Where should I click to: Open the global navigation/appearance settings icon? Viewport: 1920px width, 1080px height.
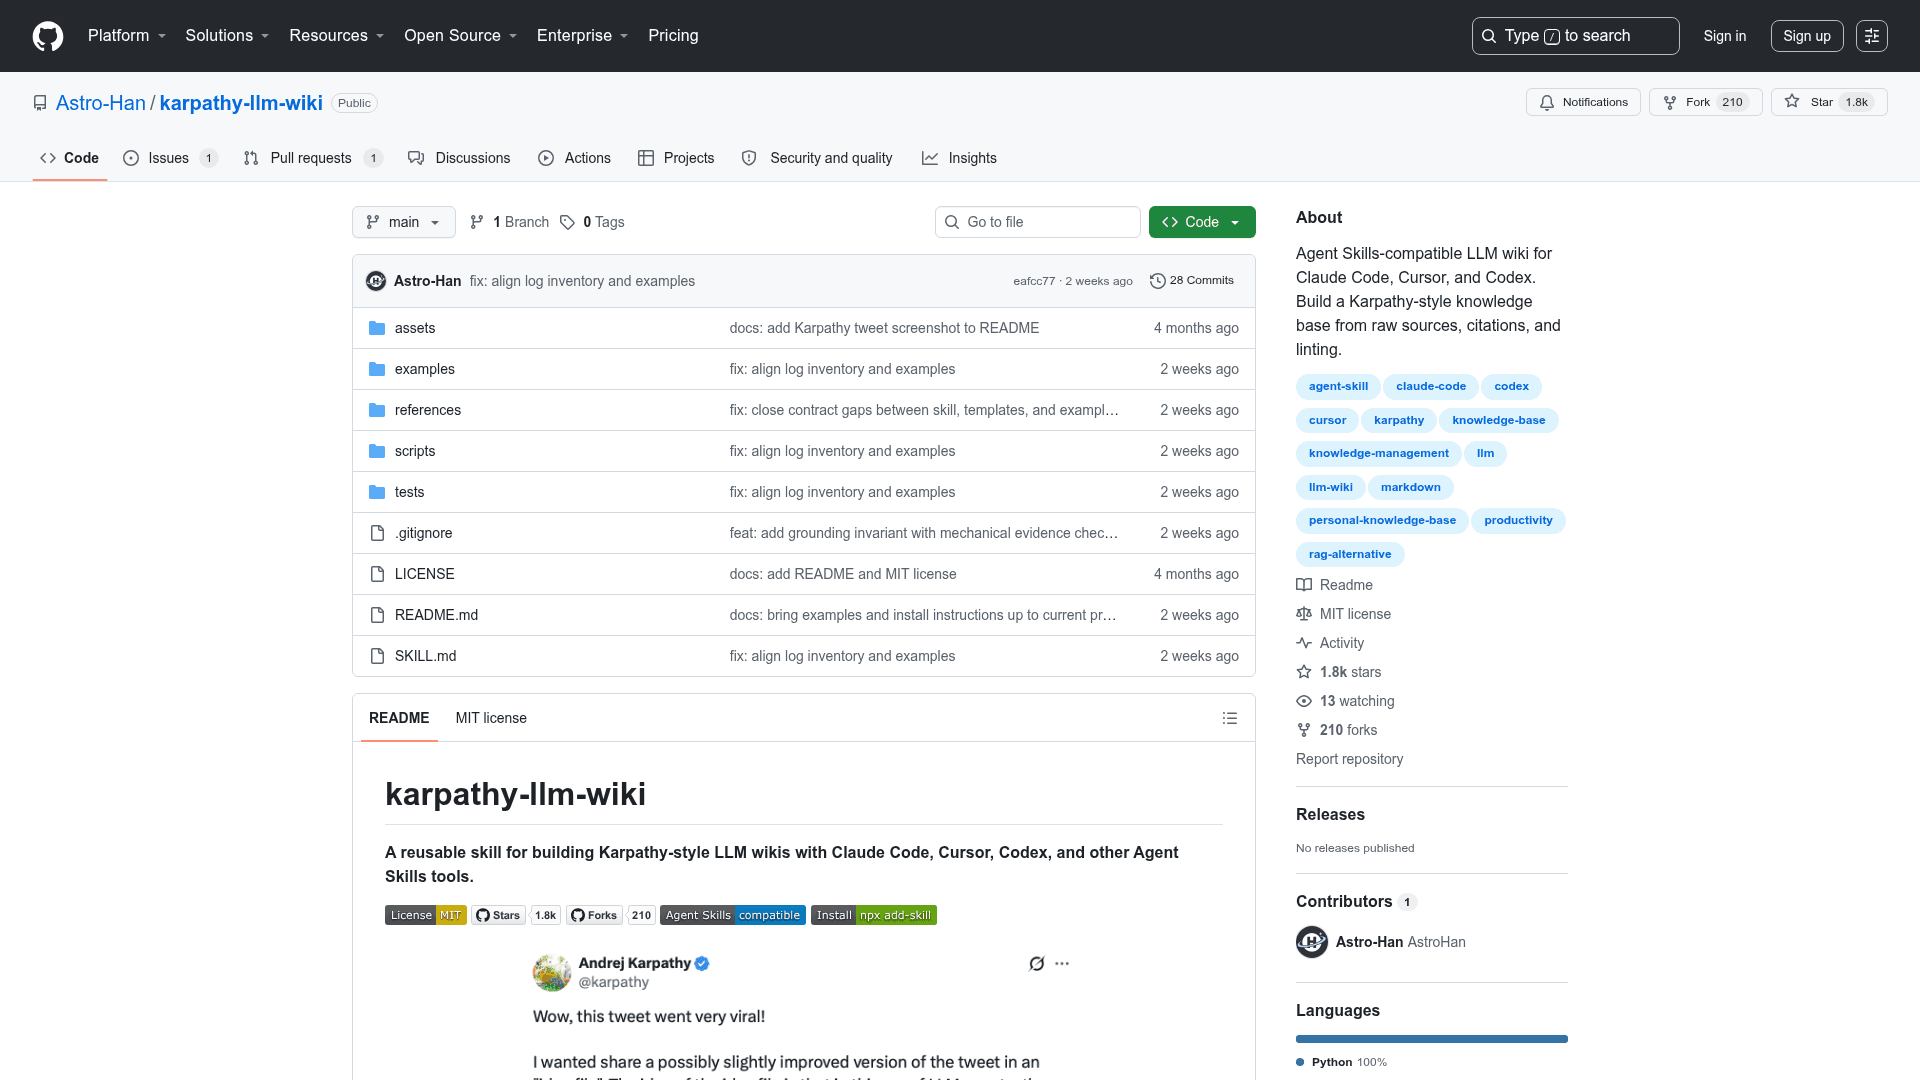point(1872,36)
